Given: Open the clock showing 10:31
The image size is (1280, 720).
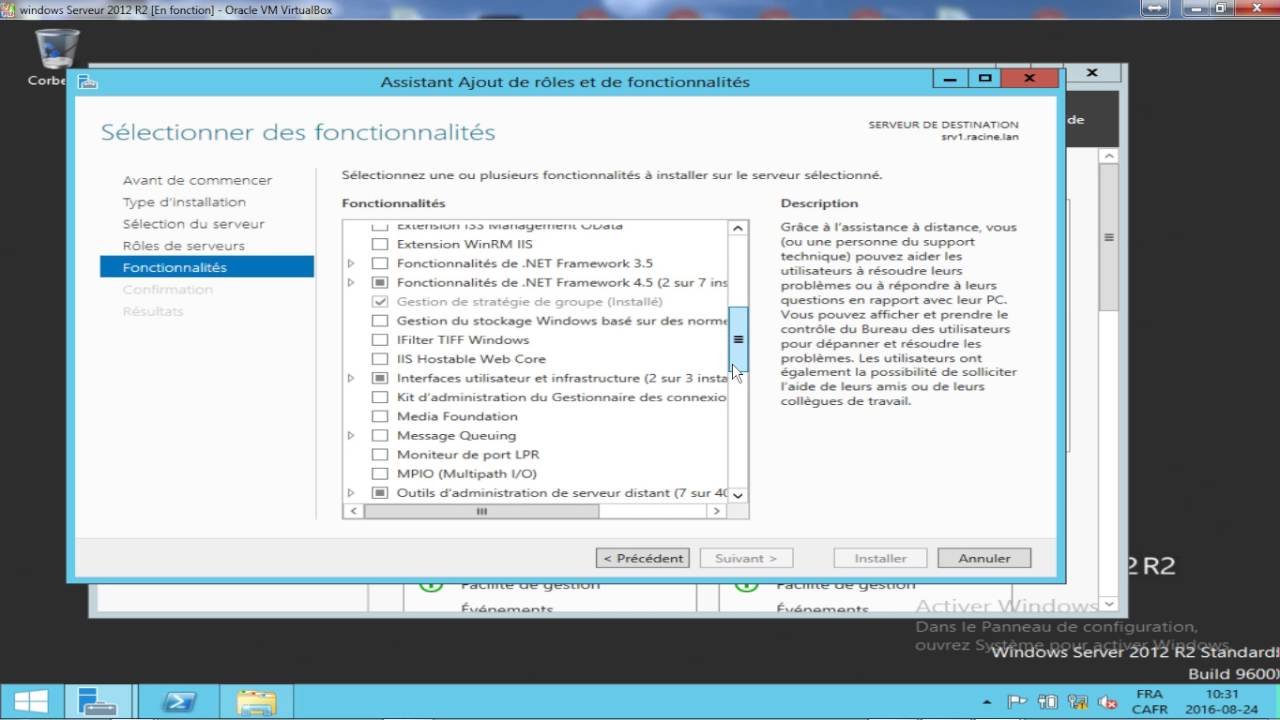Looking at the screenshot, I should click(1222, 702).
